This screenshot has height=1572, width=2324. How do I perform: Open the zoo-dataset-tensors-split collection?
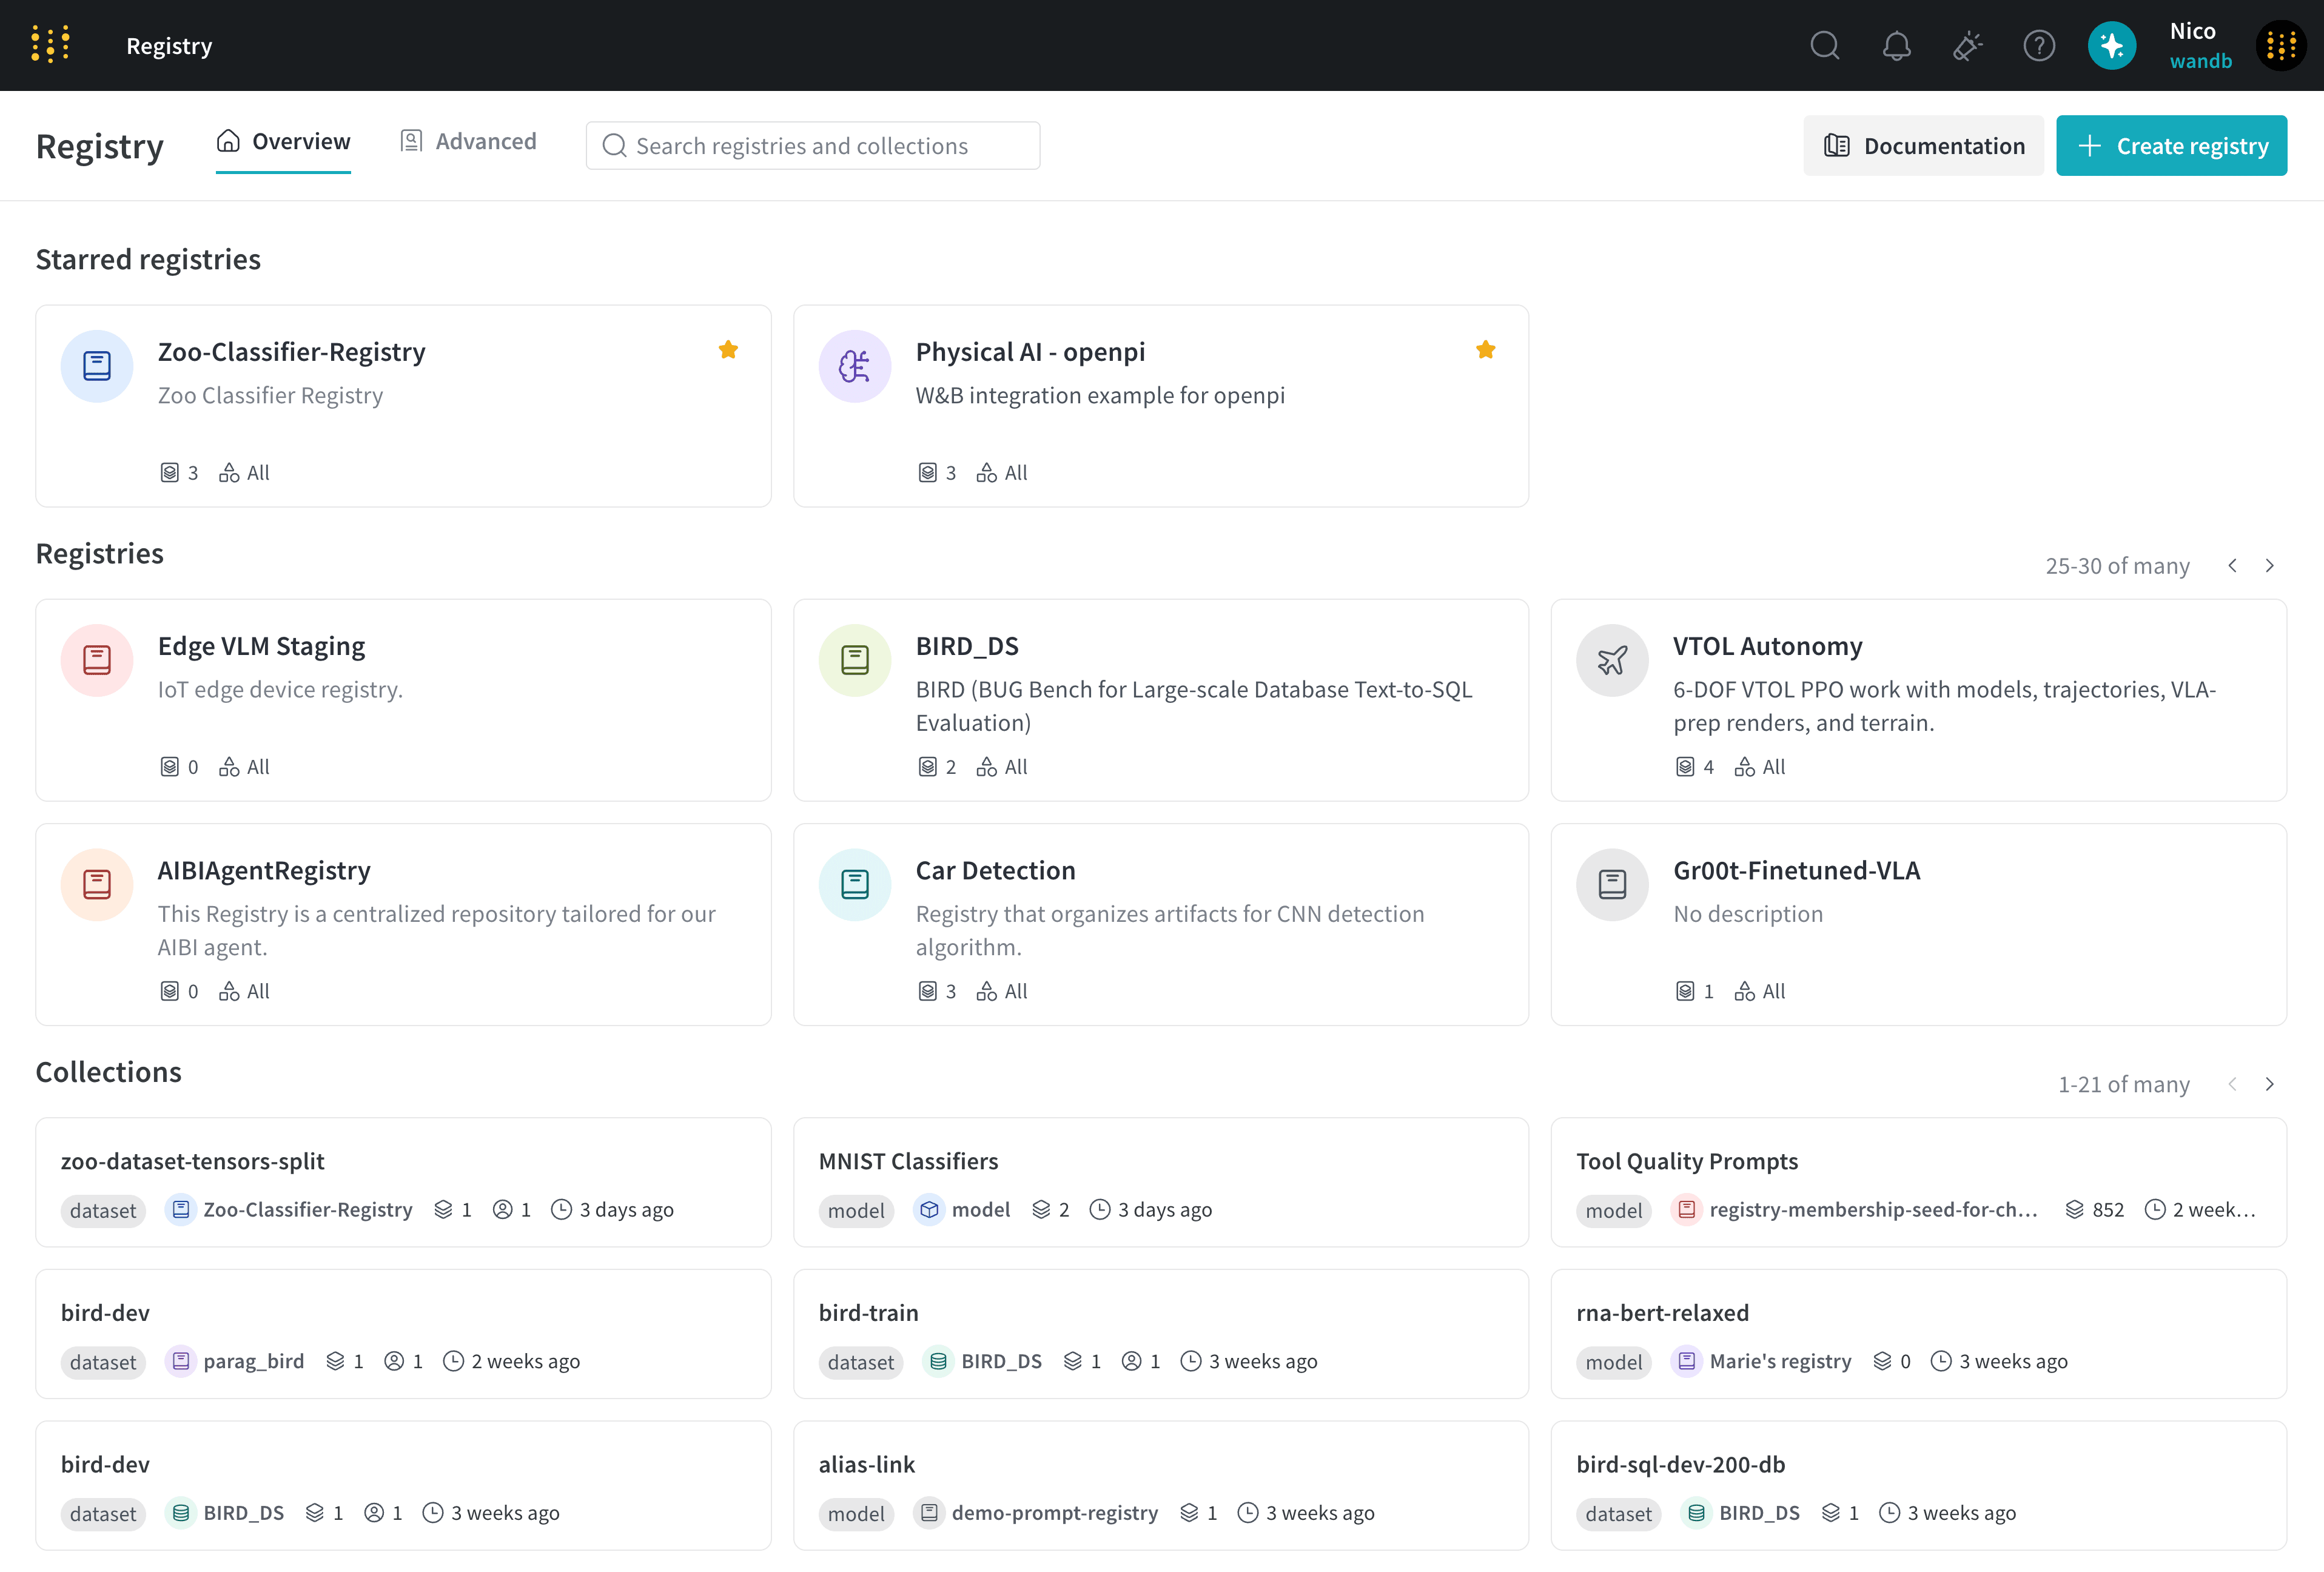point(192,1161)
